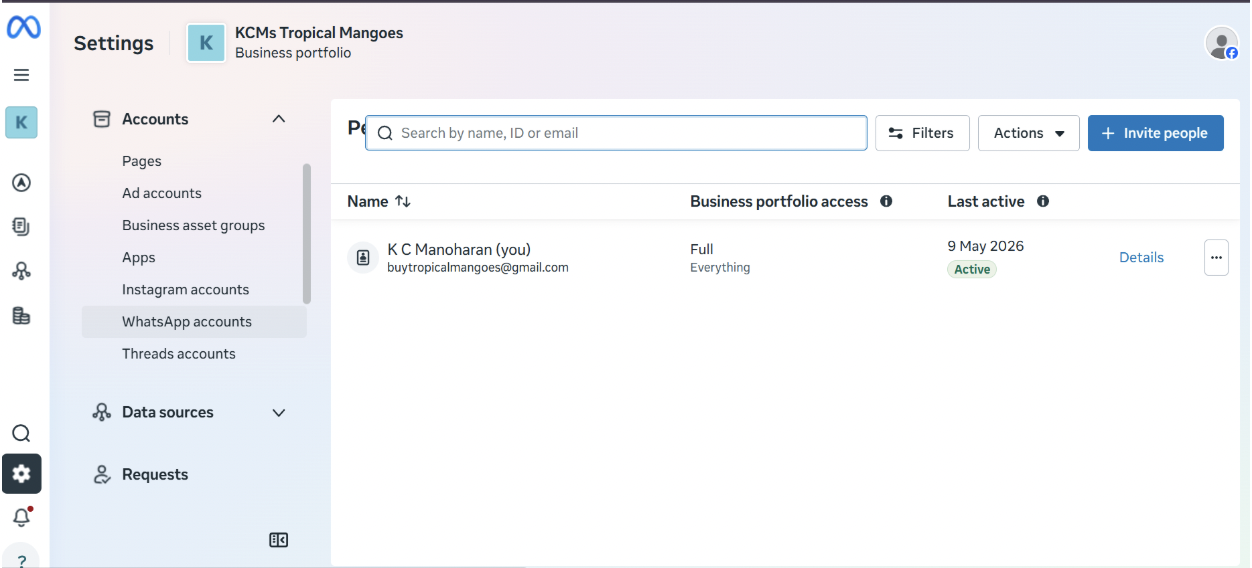This screenshot has height=568, width=1252.
Task: Click the Data sources nodes icon
Action: [101, 412]
